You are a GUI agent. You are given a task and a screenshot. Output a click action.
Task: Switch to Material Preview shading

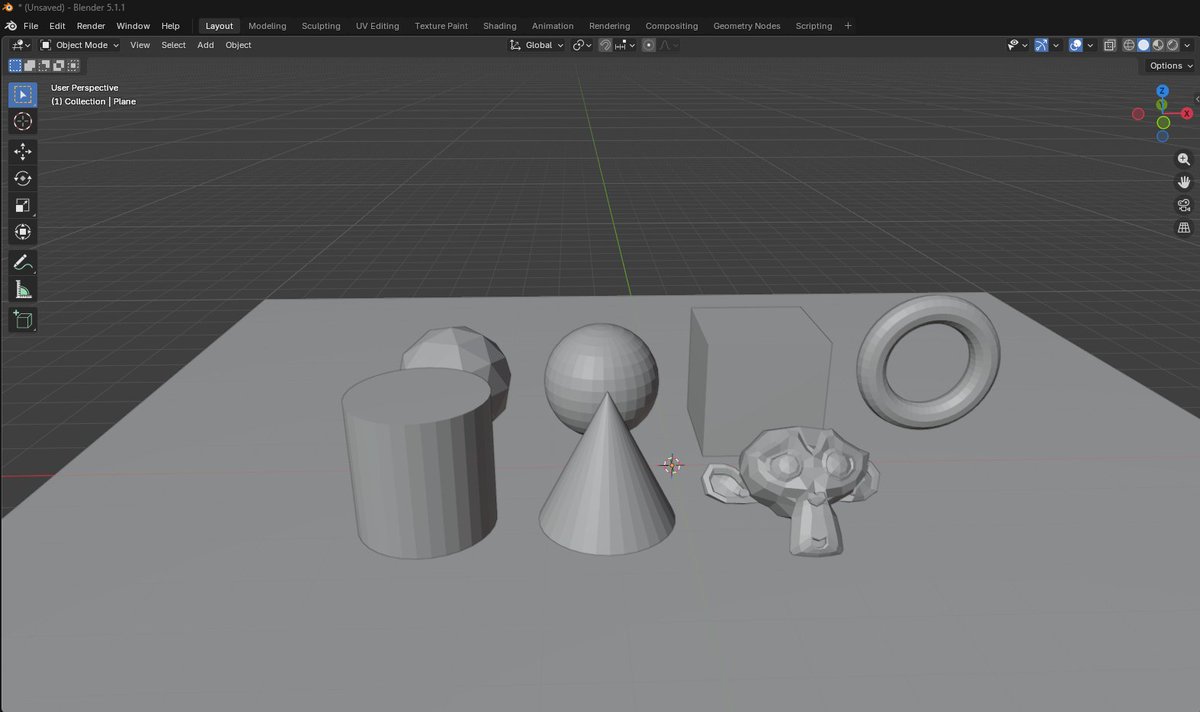1158,45
